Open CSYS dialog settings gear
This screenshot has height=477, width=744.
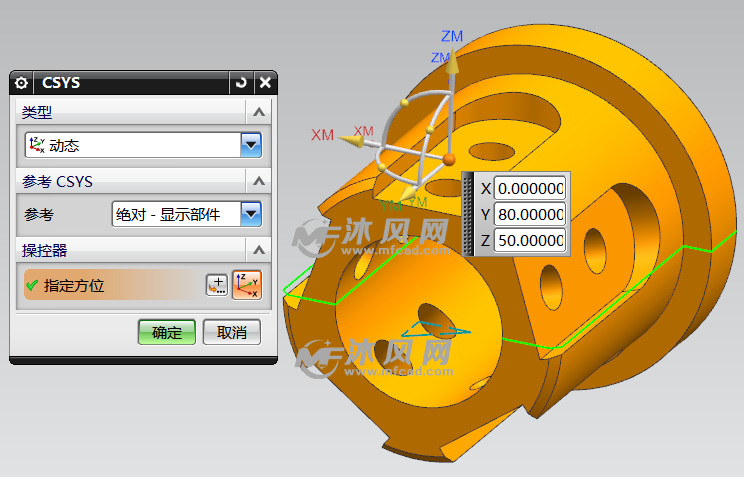tap(21, 83)
